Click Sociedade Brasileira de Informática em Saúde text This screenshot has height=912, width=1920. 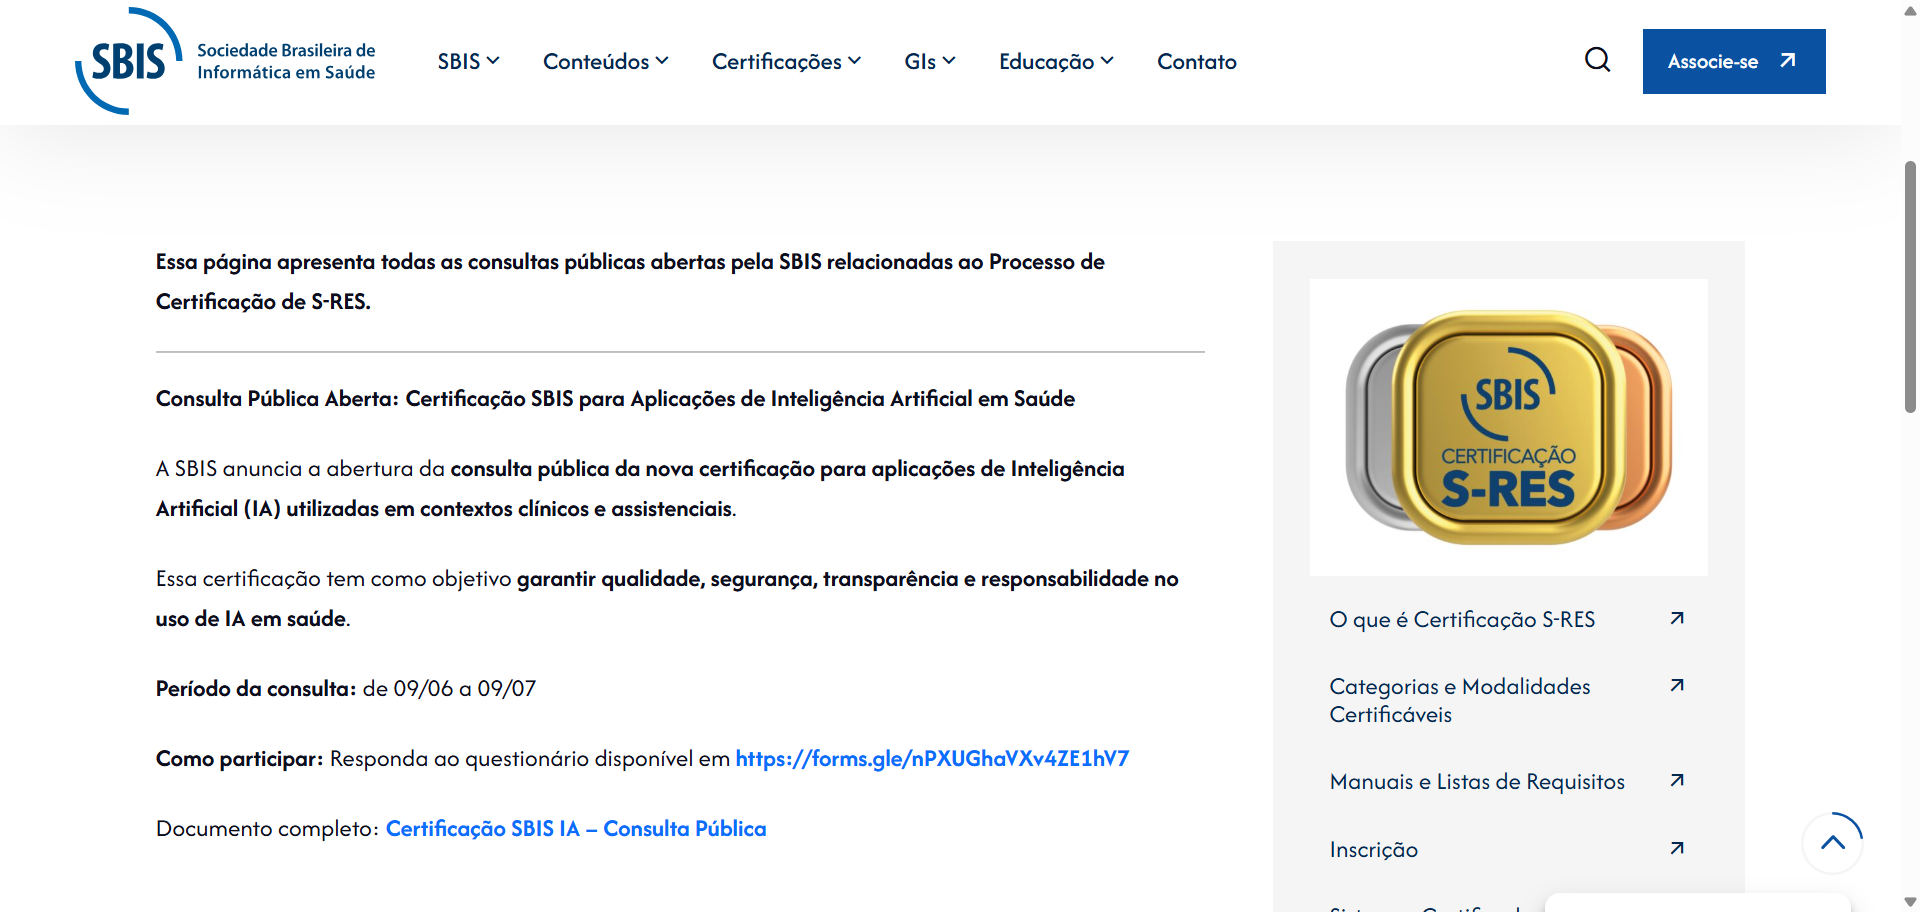pos(286,61)
